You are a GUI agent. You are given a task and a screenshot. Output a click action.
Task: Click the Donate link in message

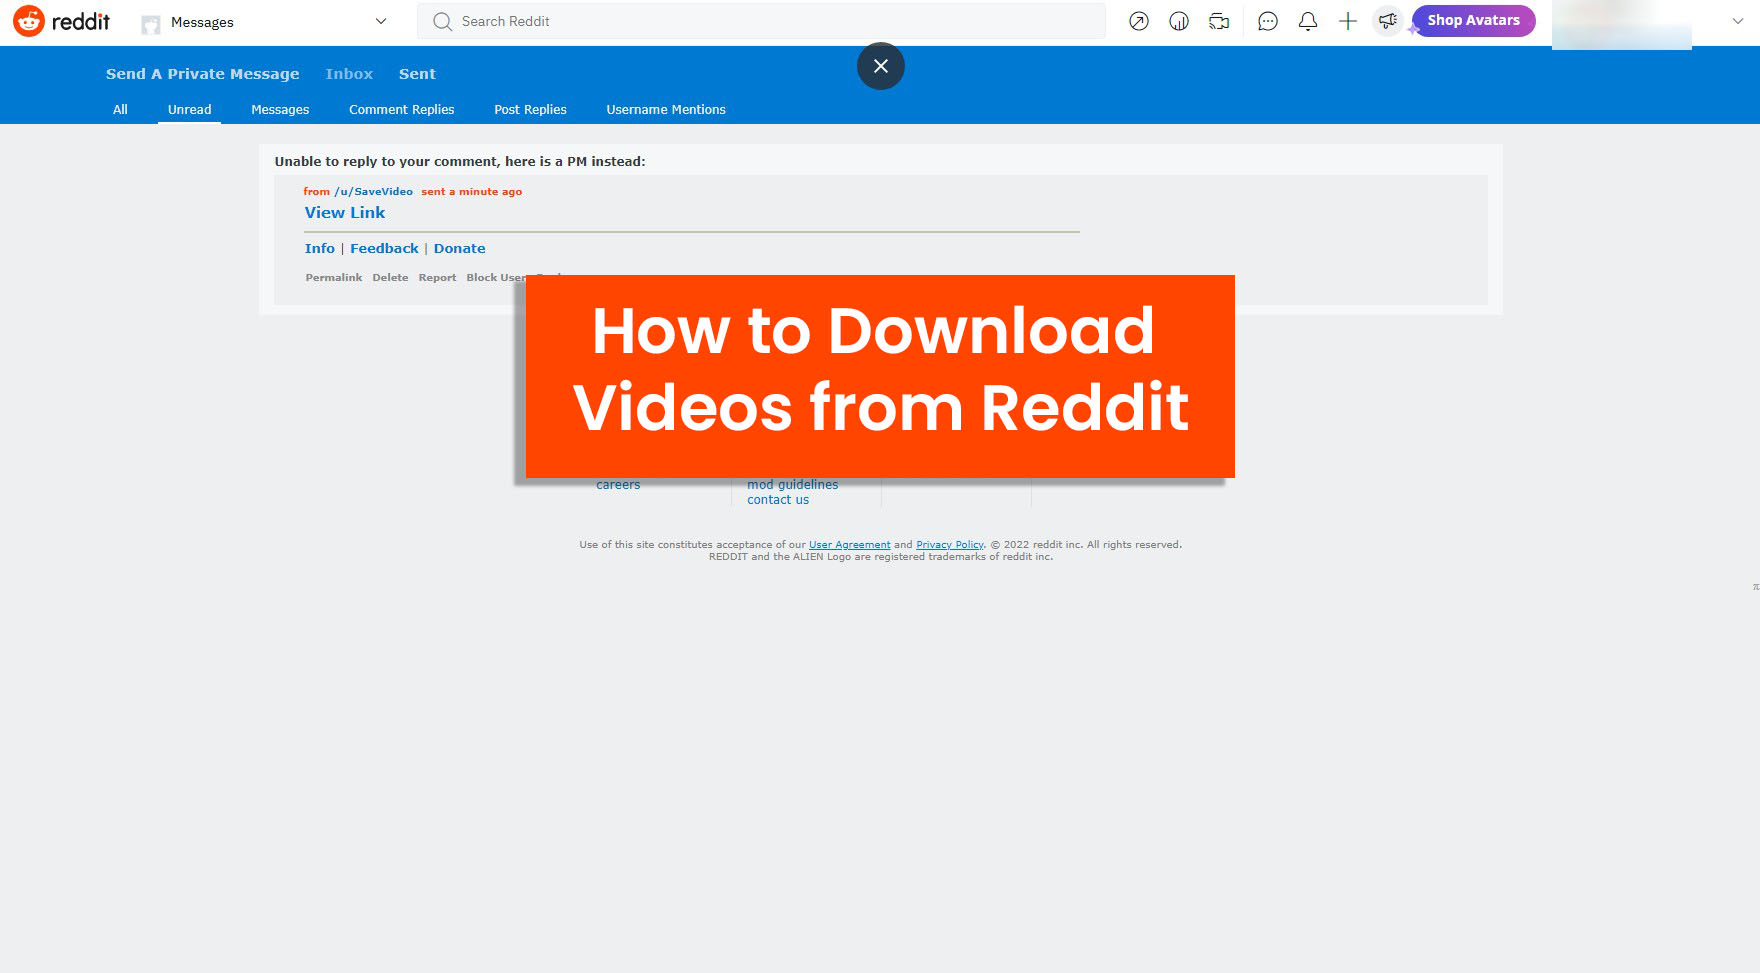(459, 249)
